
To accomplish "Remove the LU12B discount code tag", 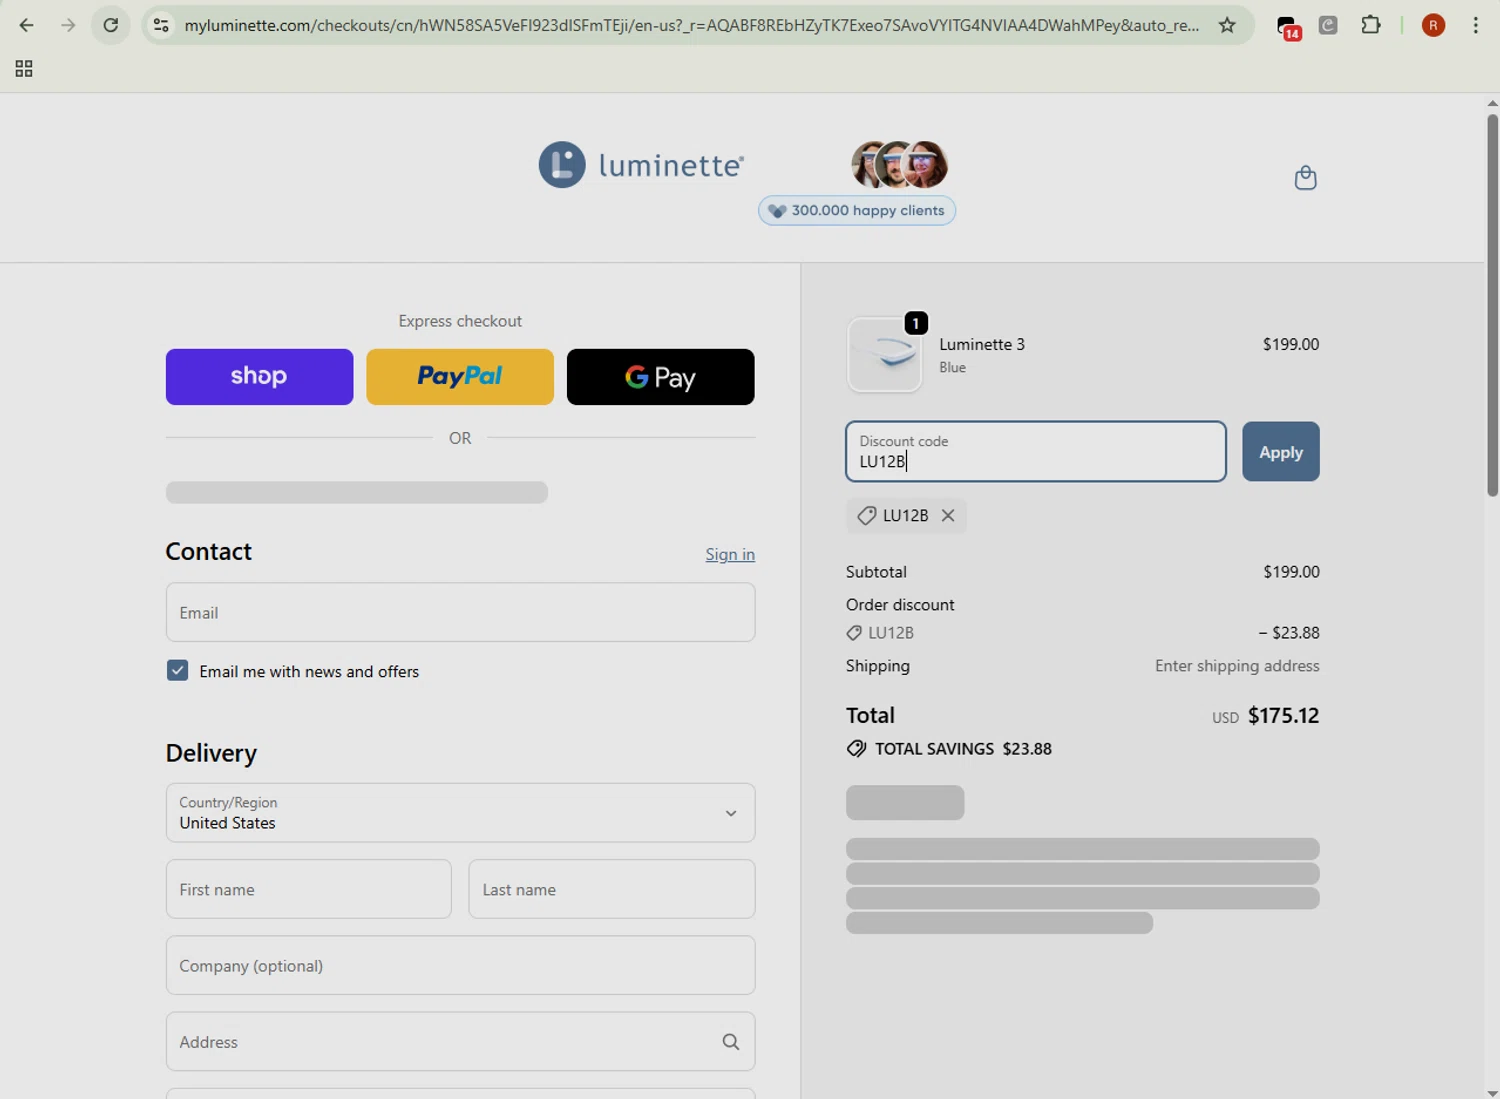I will 948,516.
